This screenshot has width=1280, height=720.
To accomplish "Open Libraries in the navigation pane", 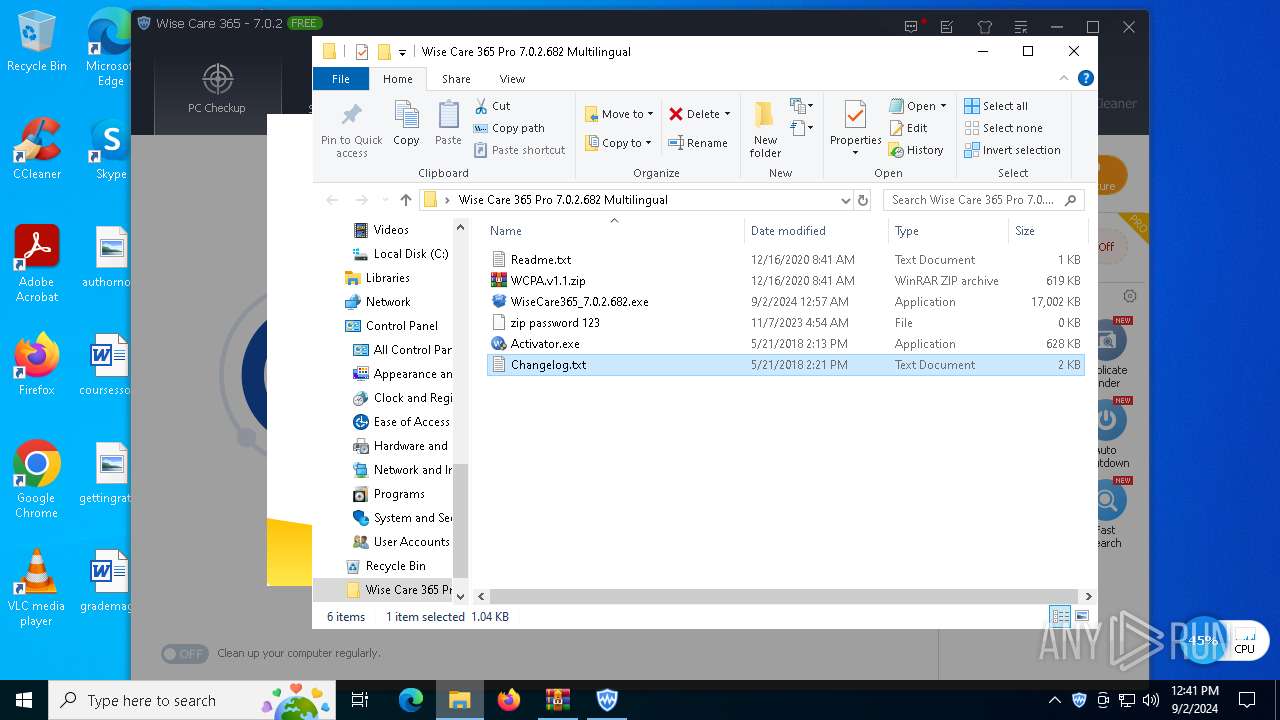I will click(377, 278).
